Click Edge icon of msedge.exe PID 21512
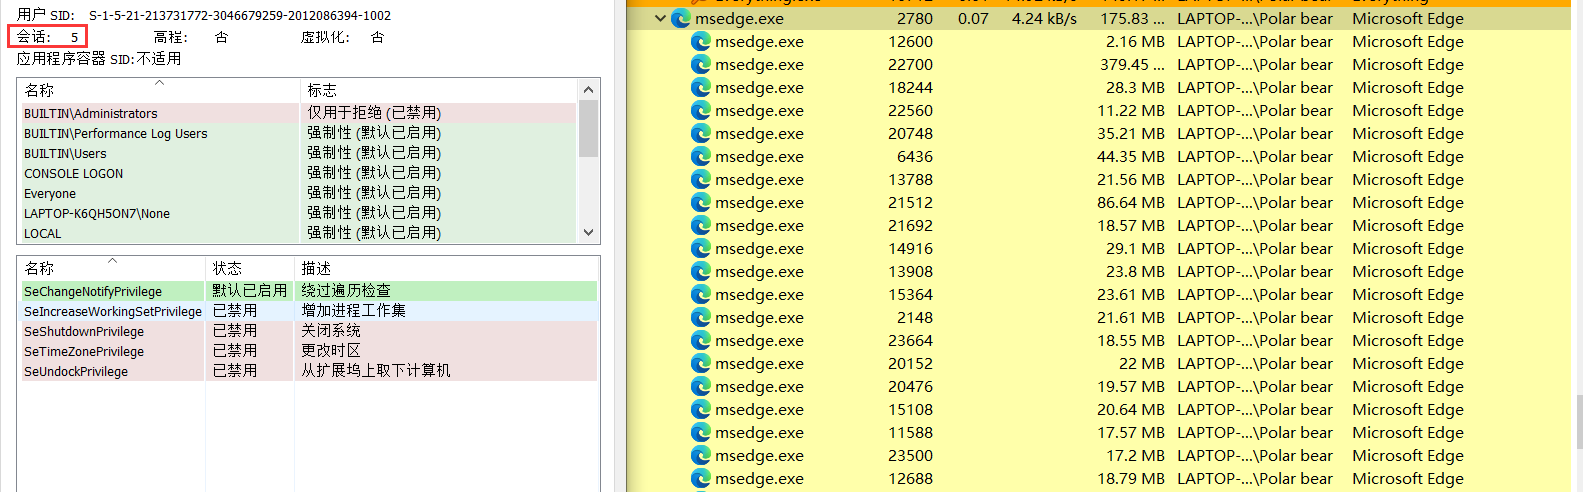This screenshot has width=1583, height=492. (x=701, y=202)
